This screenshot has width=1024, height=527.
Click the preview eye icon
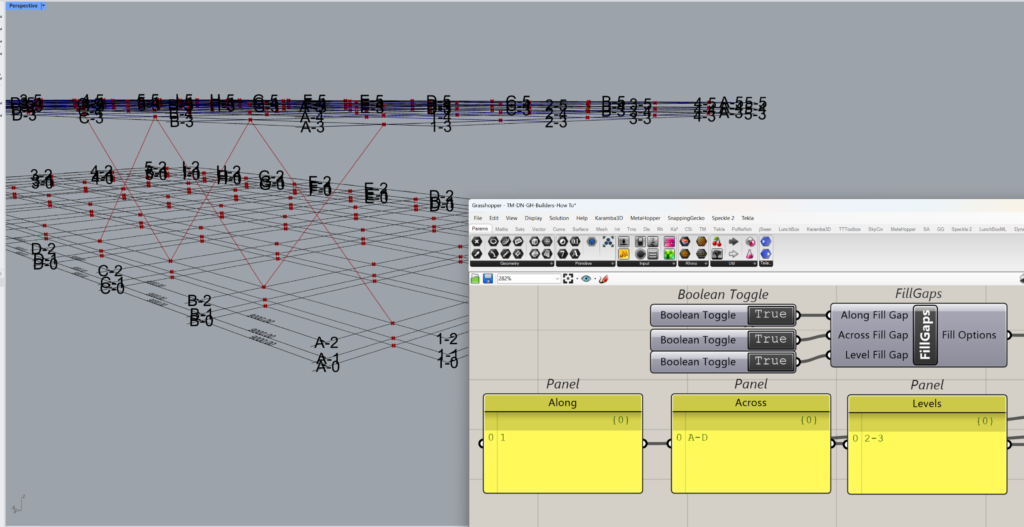point(585,279)
